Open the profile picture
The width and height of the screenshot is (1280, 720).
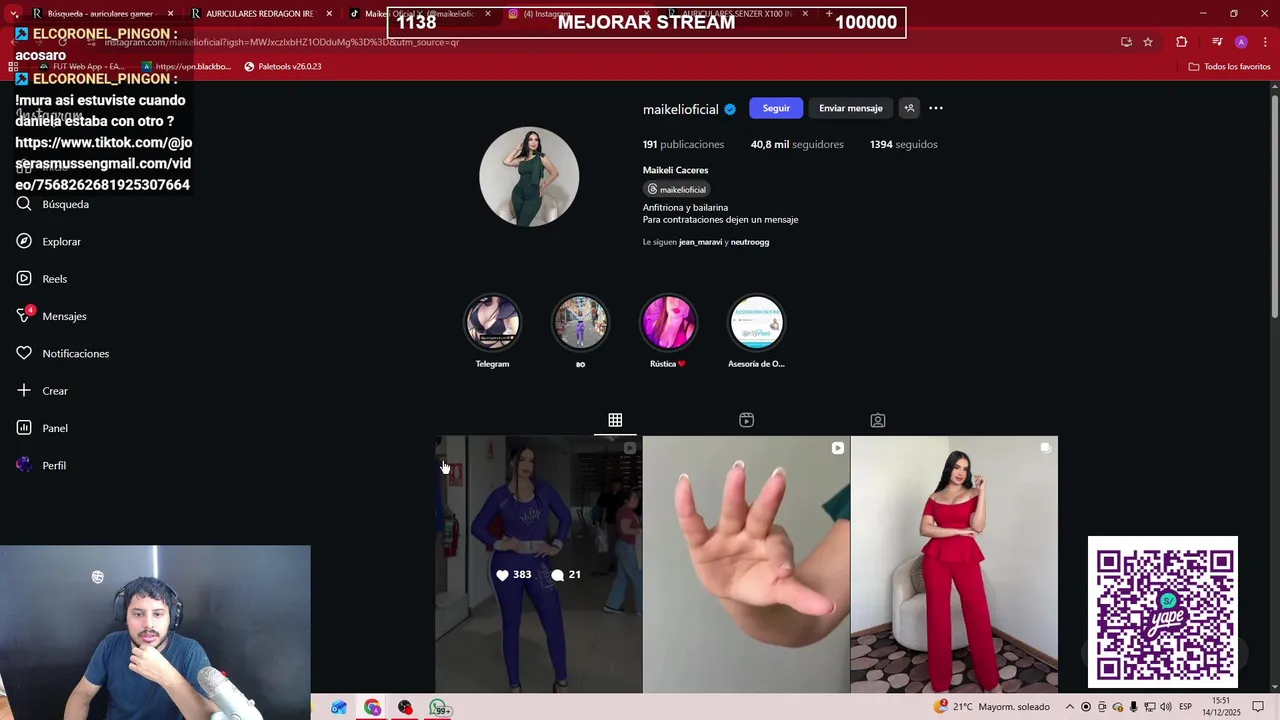click(x=529, y=177)
